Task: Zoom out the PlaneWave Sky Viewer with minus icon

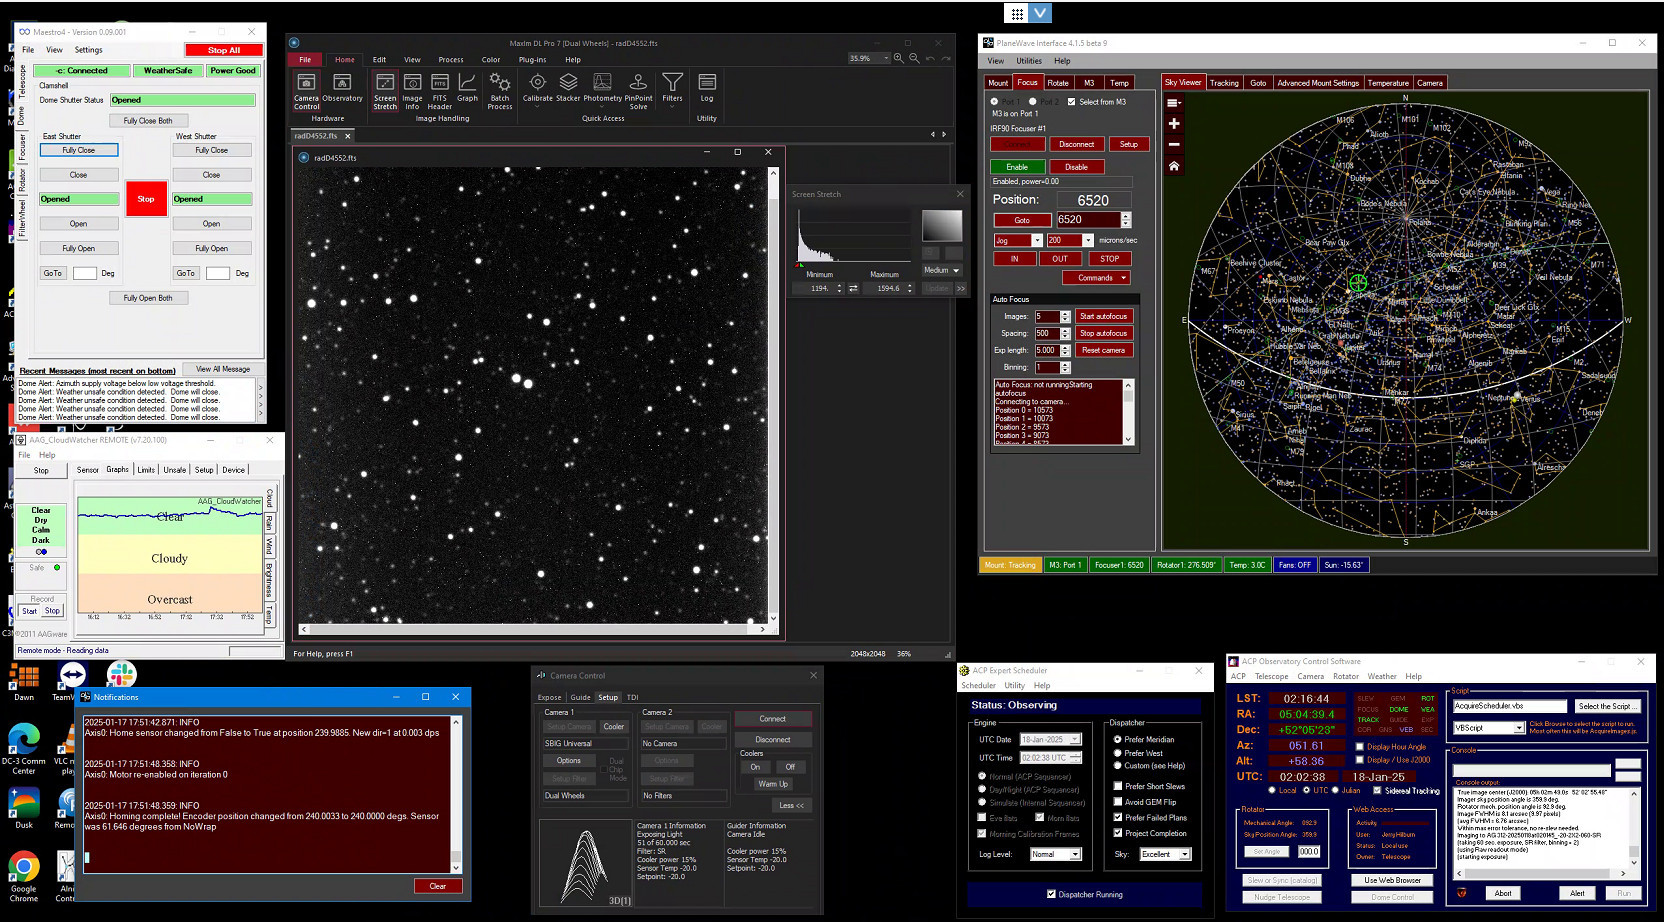Action: [1174, 145]
